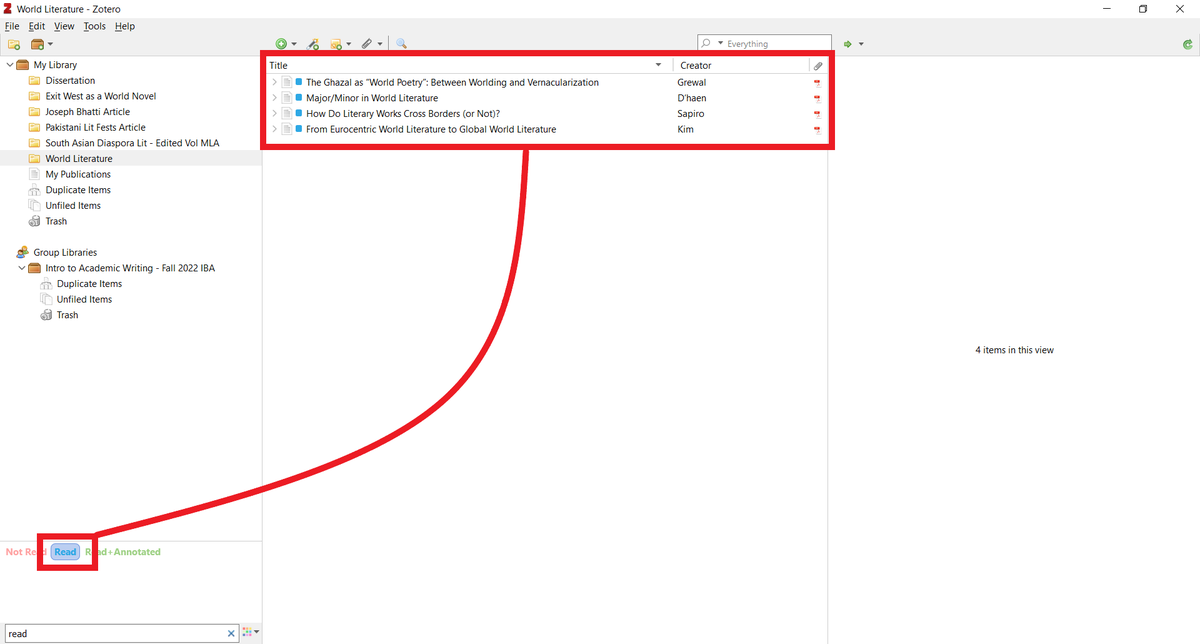
Task: Click PDF icon in Kim row
Action: 817,130
